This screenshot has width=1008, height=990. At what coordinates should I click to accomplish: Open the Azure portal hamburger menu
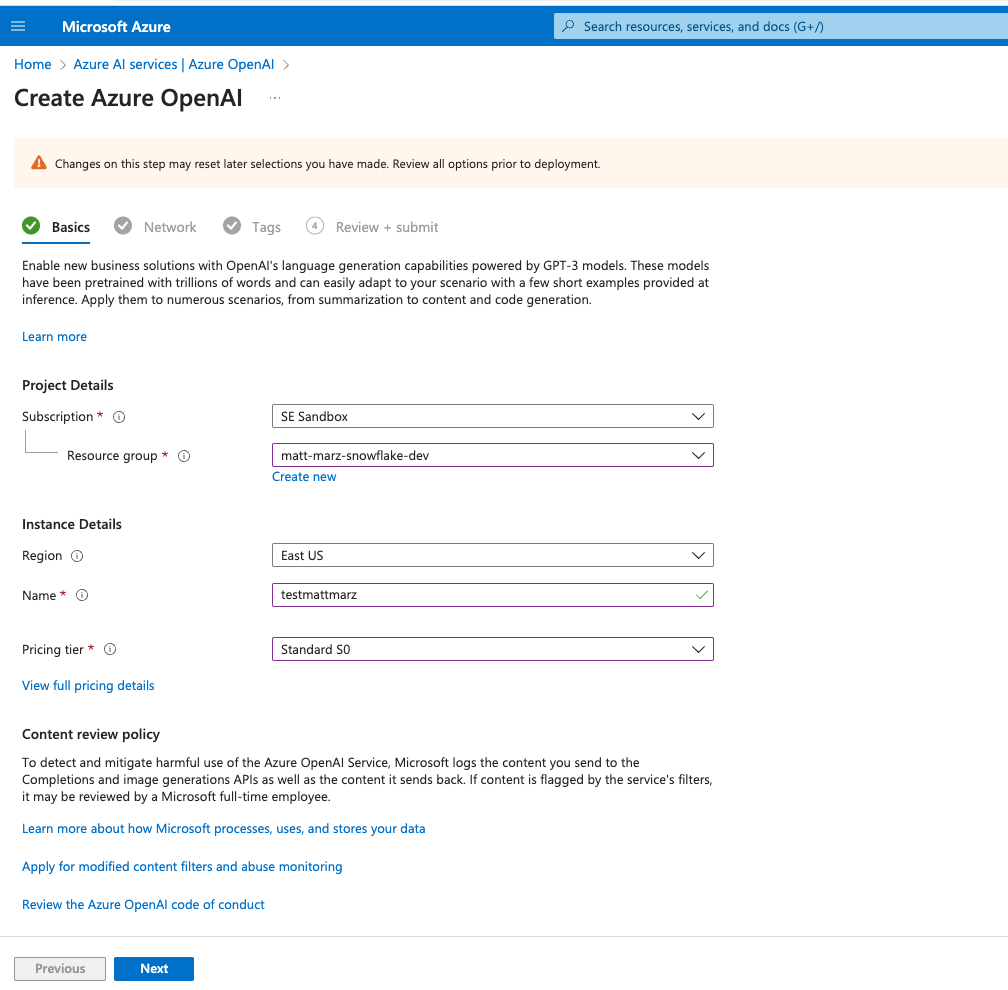[x=18, y=26]
